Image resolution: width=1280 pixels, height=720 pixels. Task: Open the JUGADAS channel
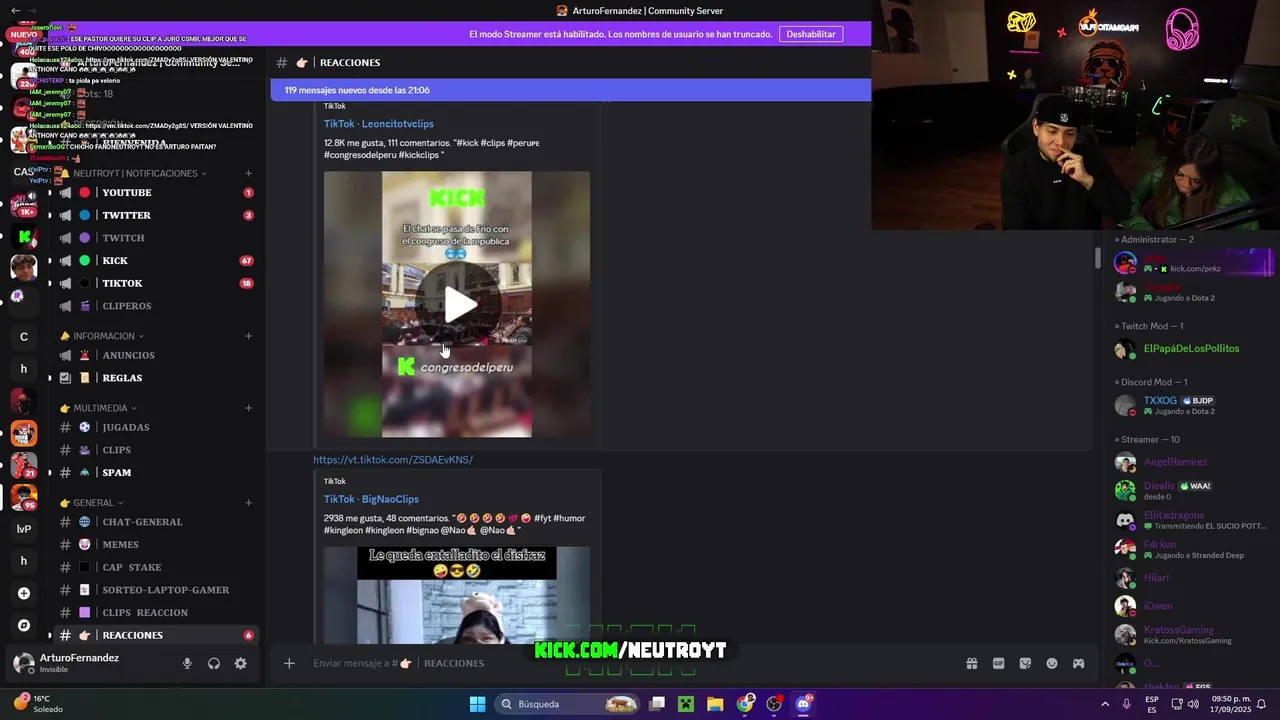pyautogui.click(x=126, y=427)
